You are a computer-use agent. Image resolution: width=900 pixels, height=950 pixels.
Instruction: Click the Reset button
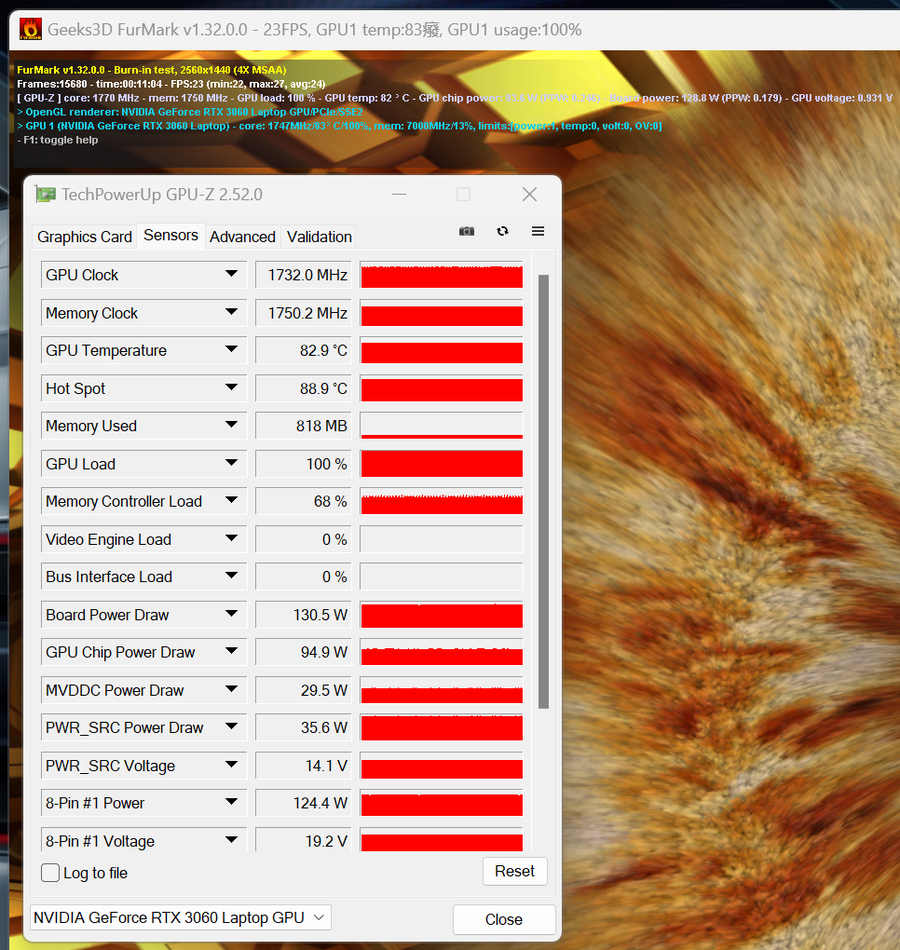point(515,871)
